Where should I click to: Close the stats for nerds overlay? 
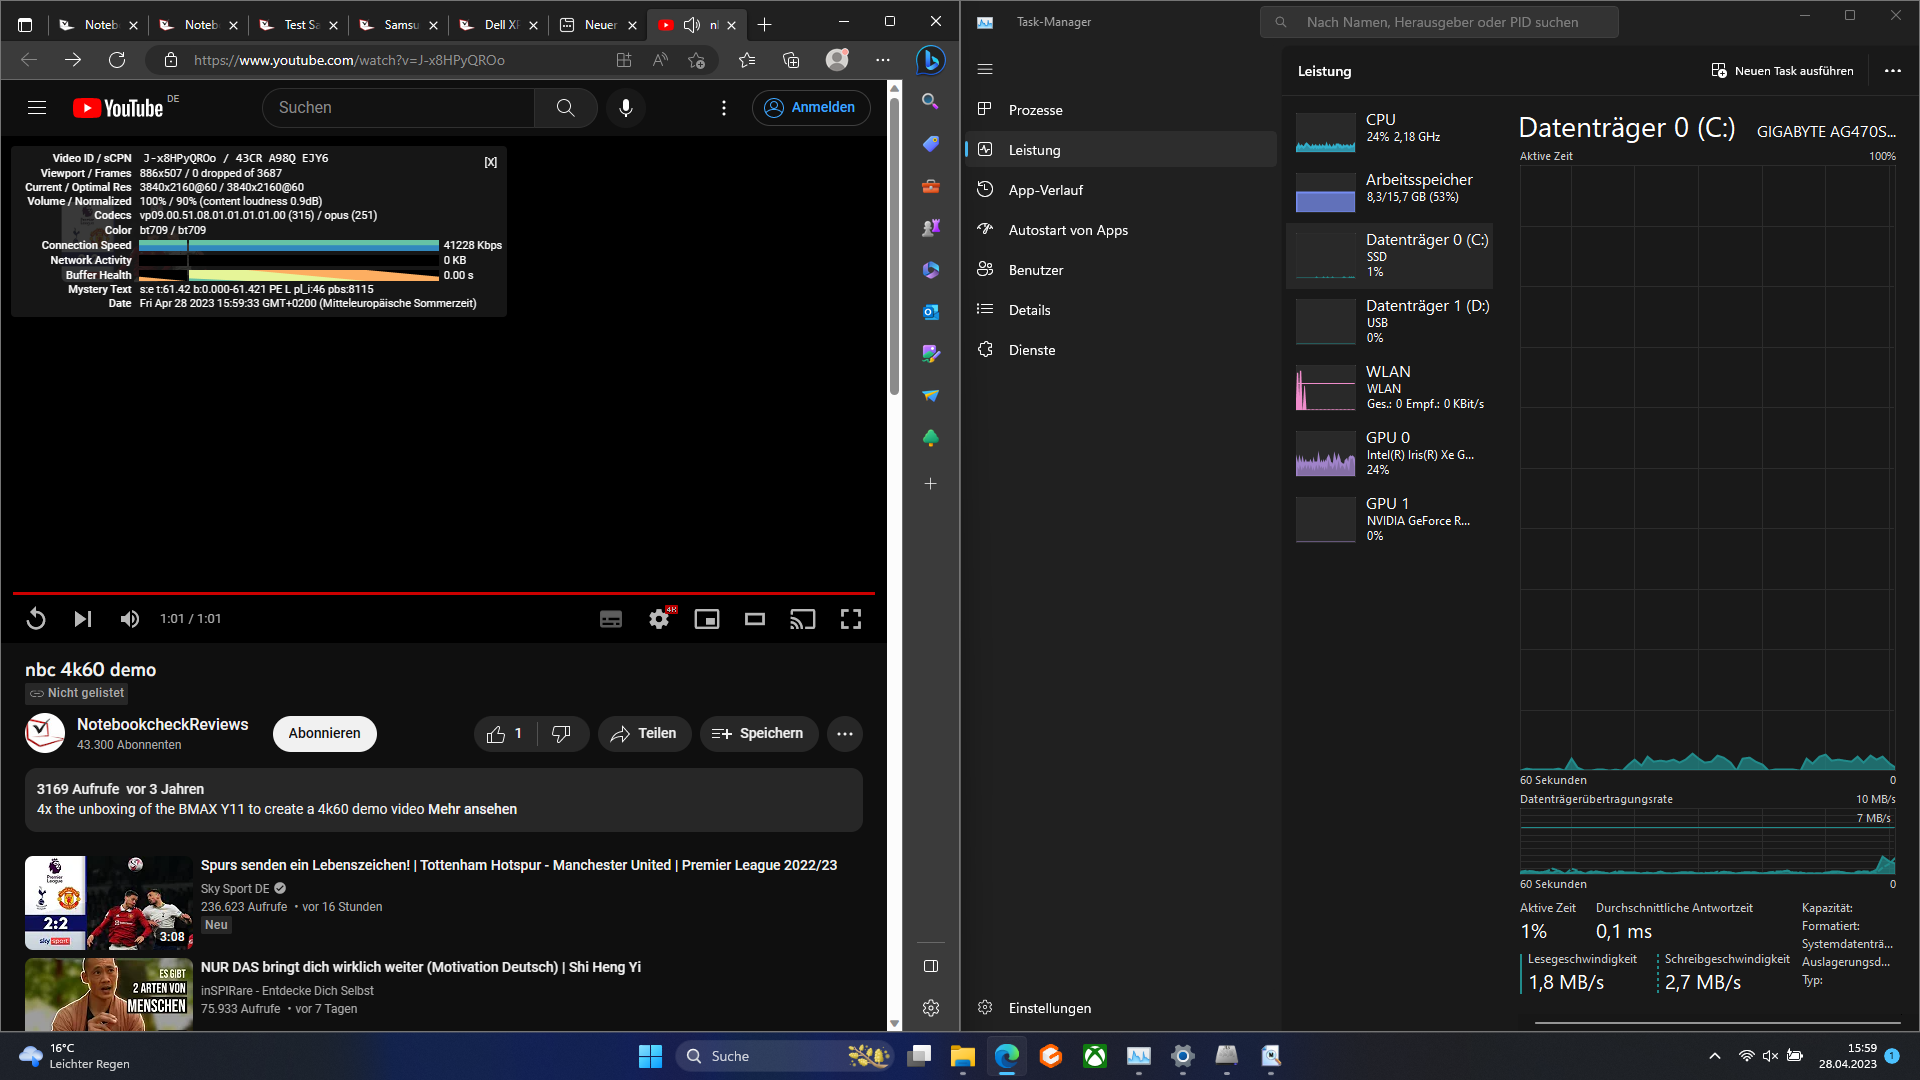point(491,162)
